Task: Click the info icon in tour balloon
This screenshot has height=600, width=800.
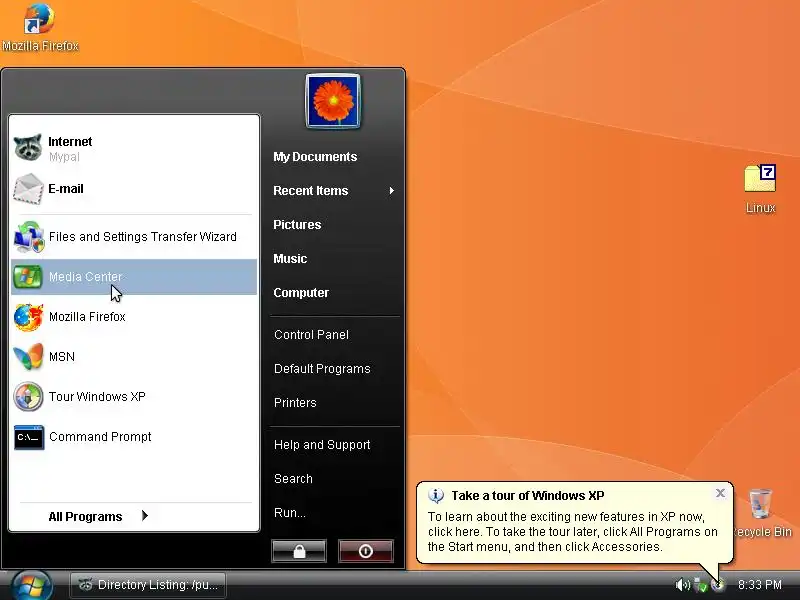Action: tap(436, 495)
